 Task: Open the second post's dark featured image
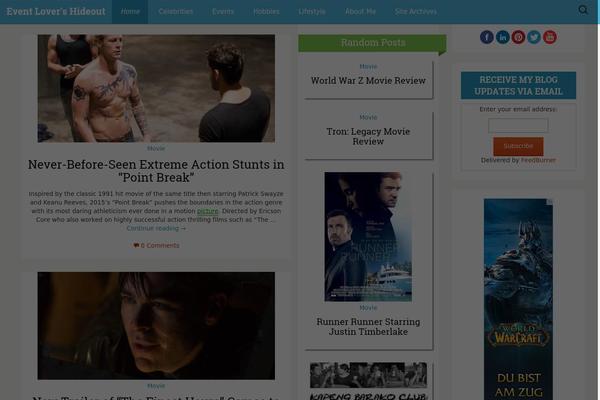[156, 326]
